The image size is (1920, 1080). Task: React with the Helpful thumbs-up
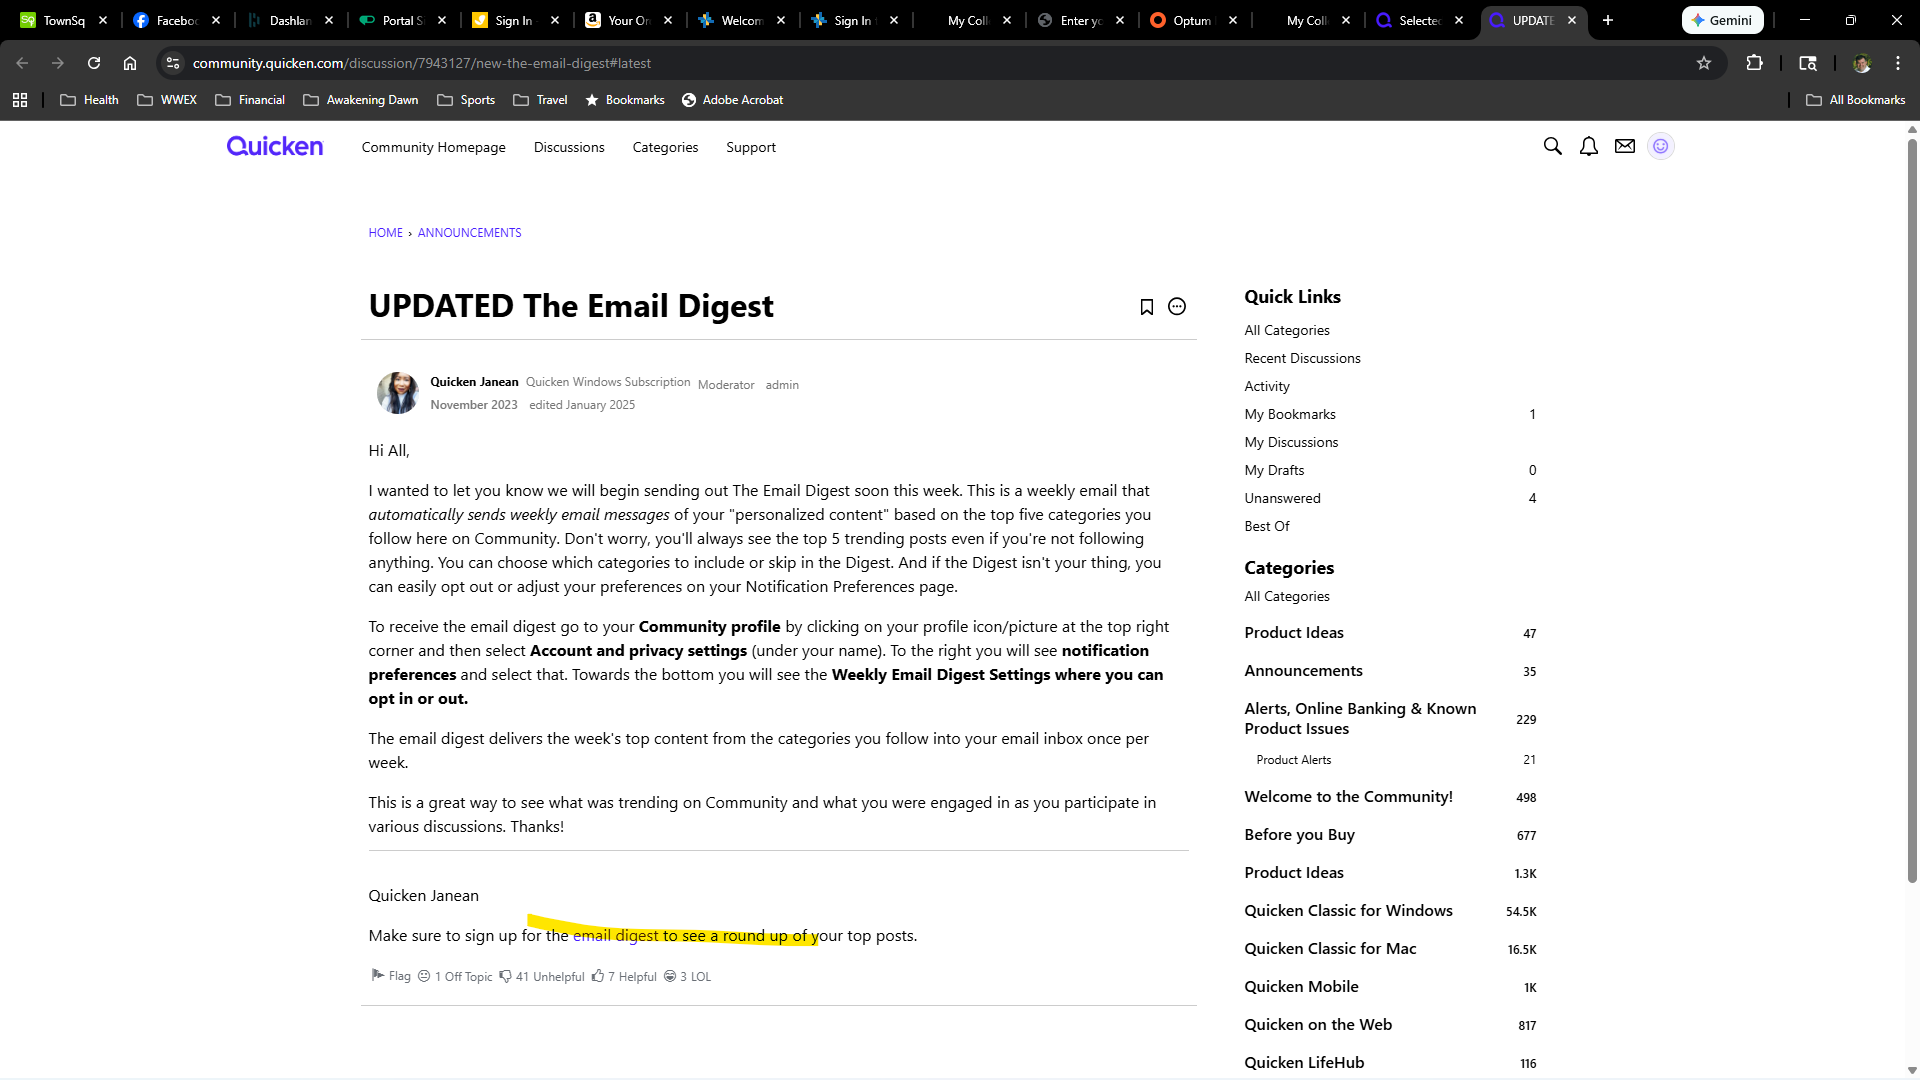[x=624, y=976]
